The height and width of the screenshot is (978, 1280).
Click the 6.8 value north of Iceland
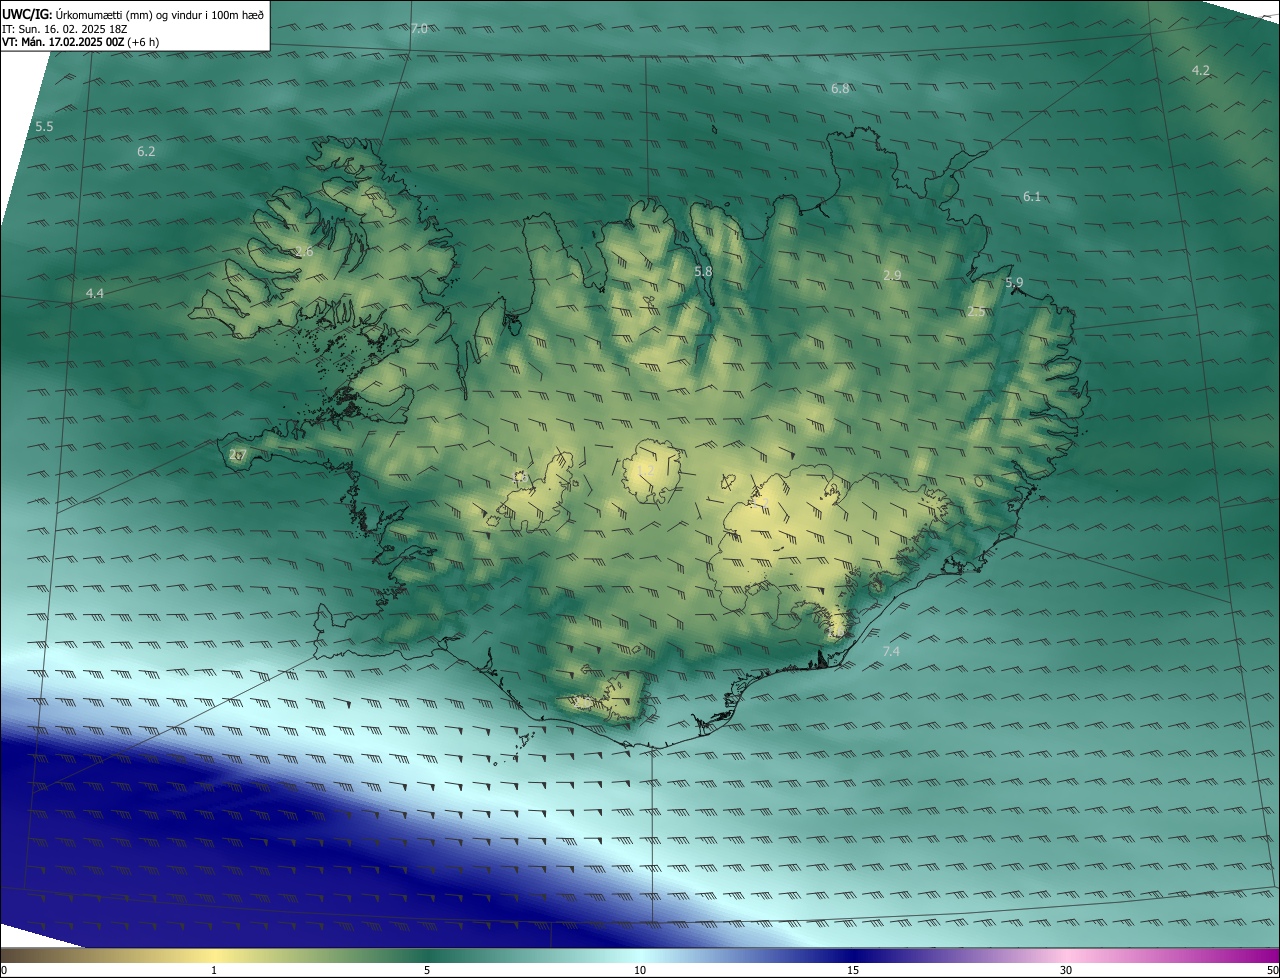pyautogui.click(x=840, y=89)
